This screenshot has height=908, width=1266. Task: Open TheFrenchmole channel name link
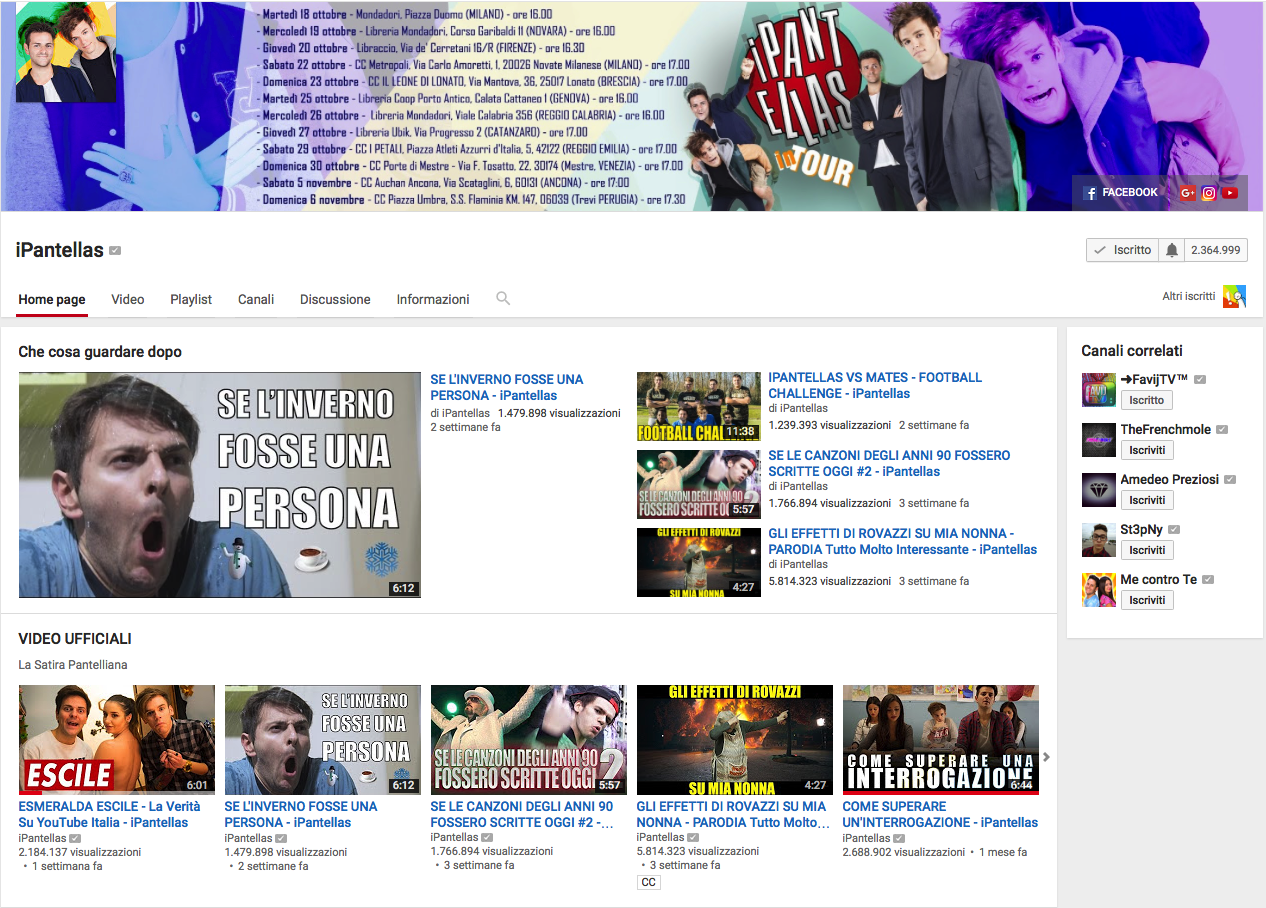[1165, 429]
